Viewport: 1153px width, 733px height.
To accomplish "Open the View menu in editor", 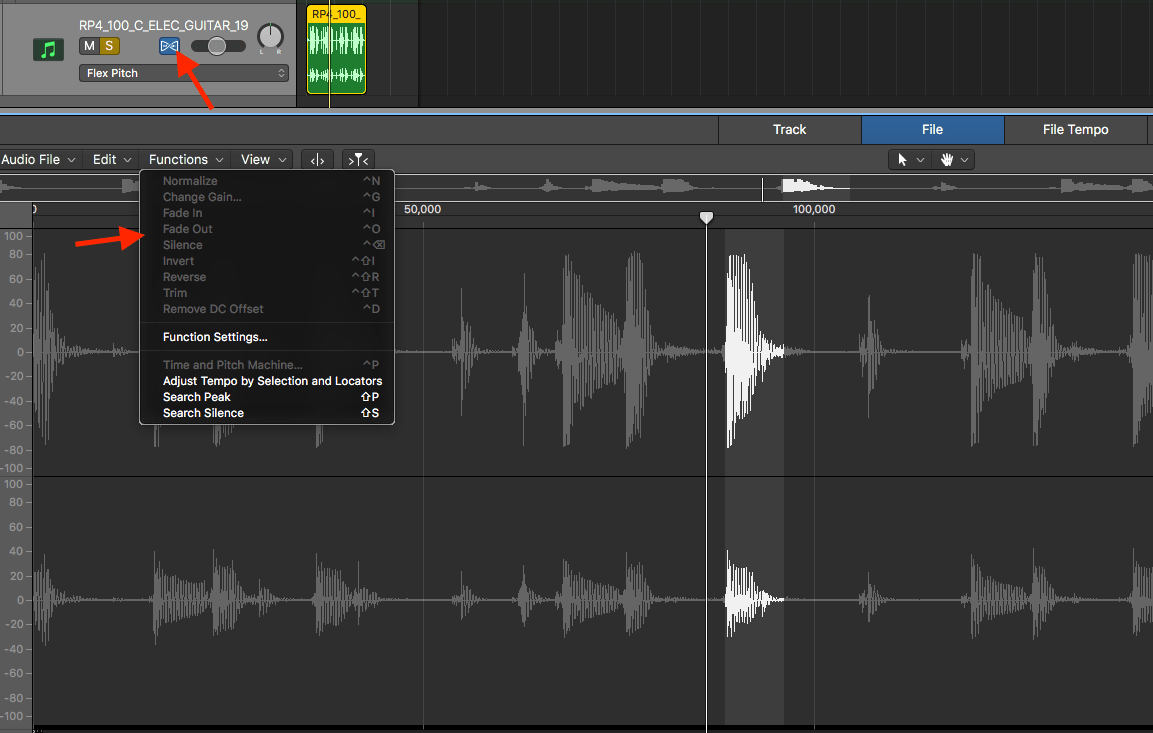I will coord(263,160).
